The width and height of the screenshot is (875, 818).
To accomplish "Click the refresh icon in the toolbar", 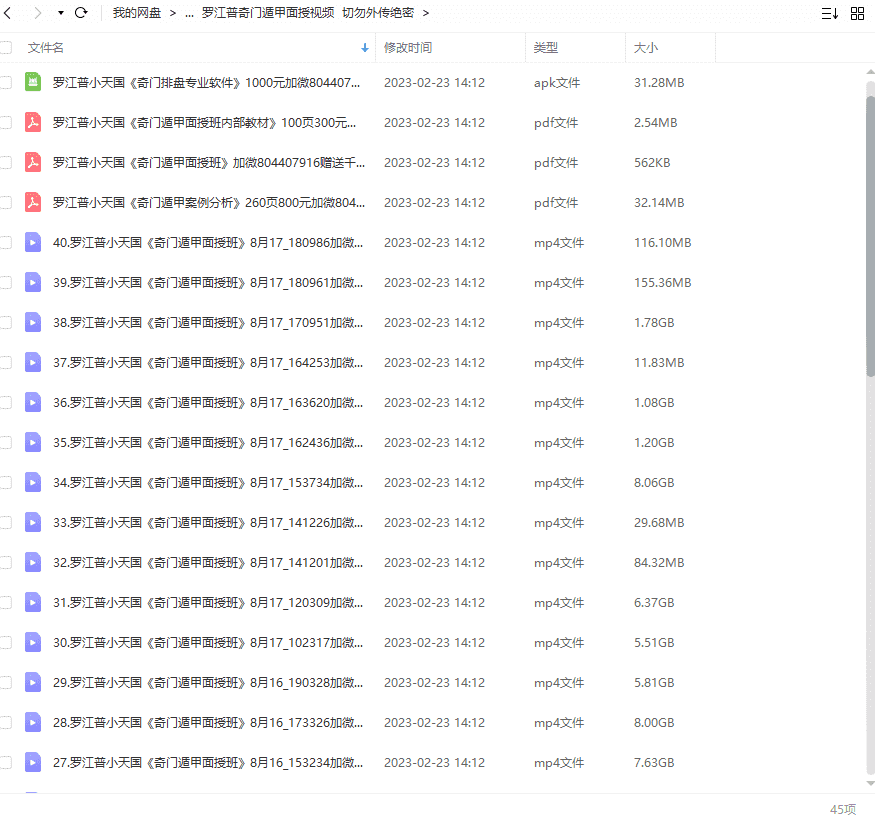I will 81,13.
